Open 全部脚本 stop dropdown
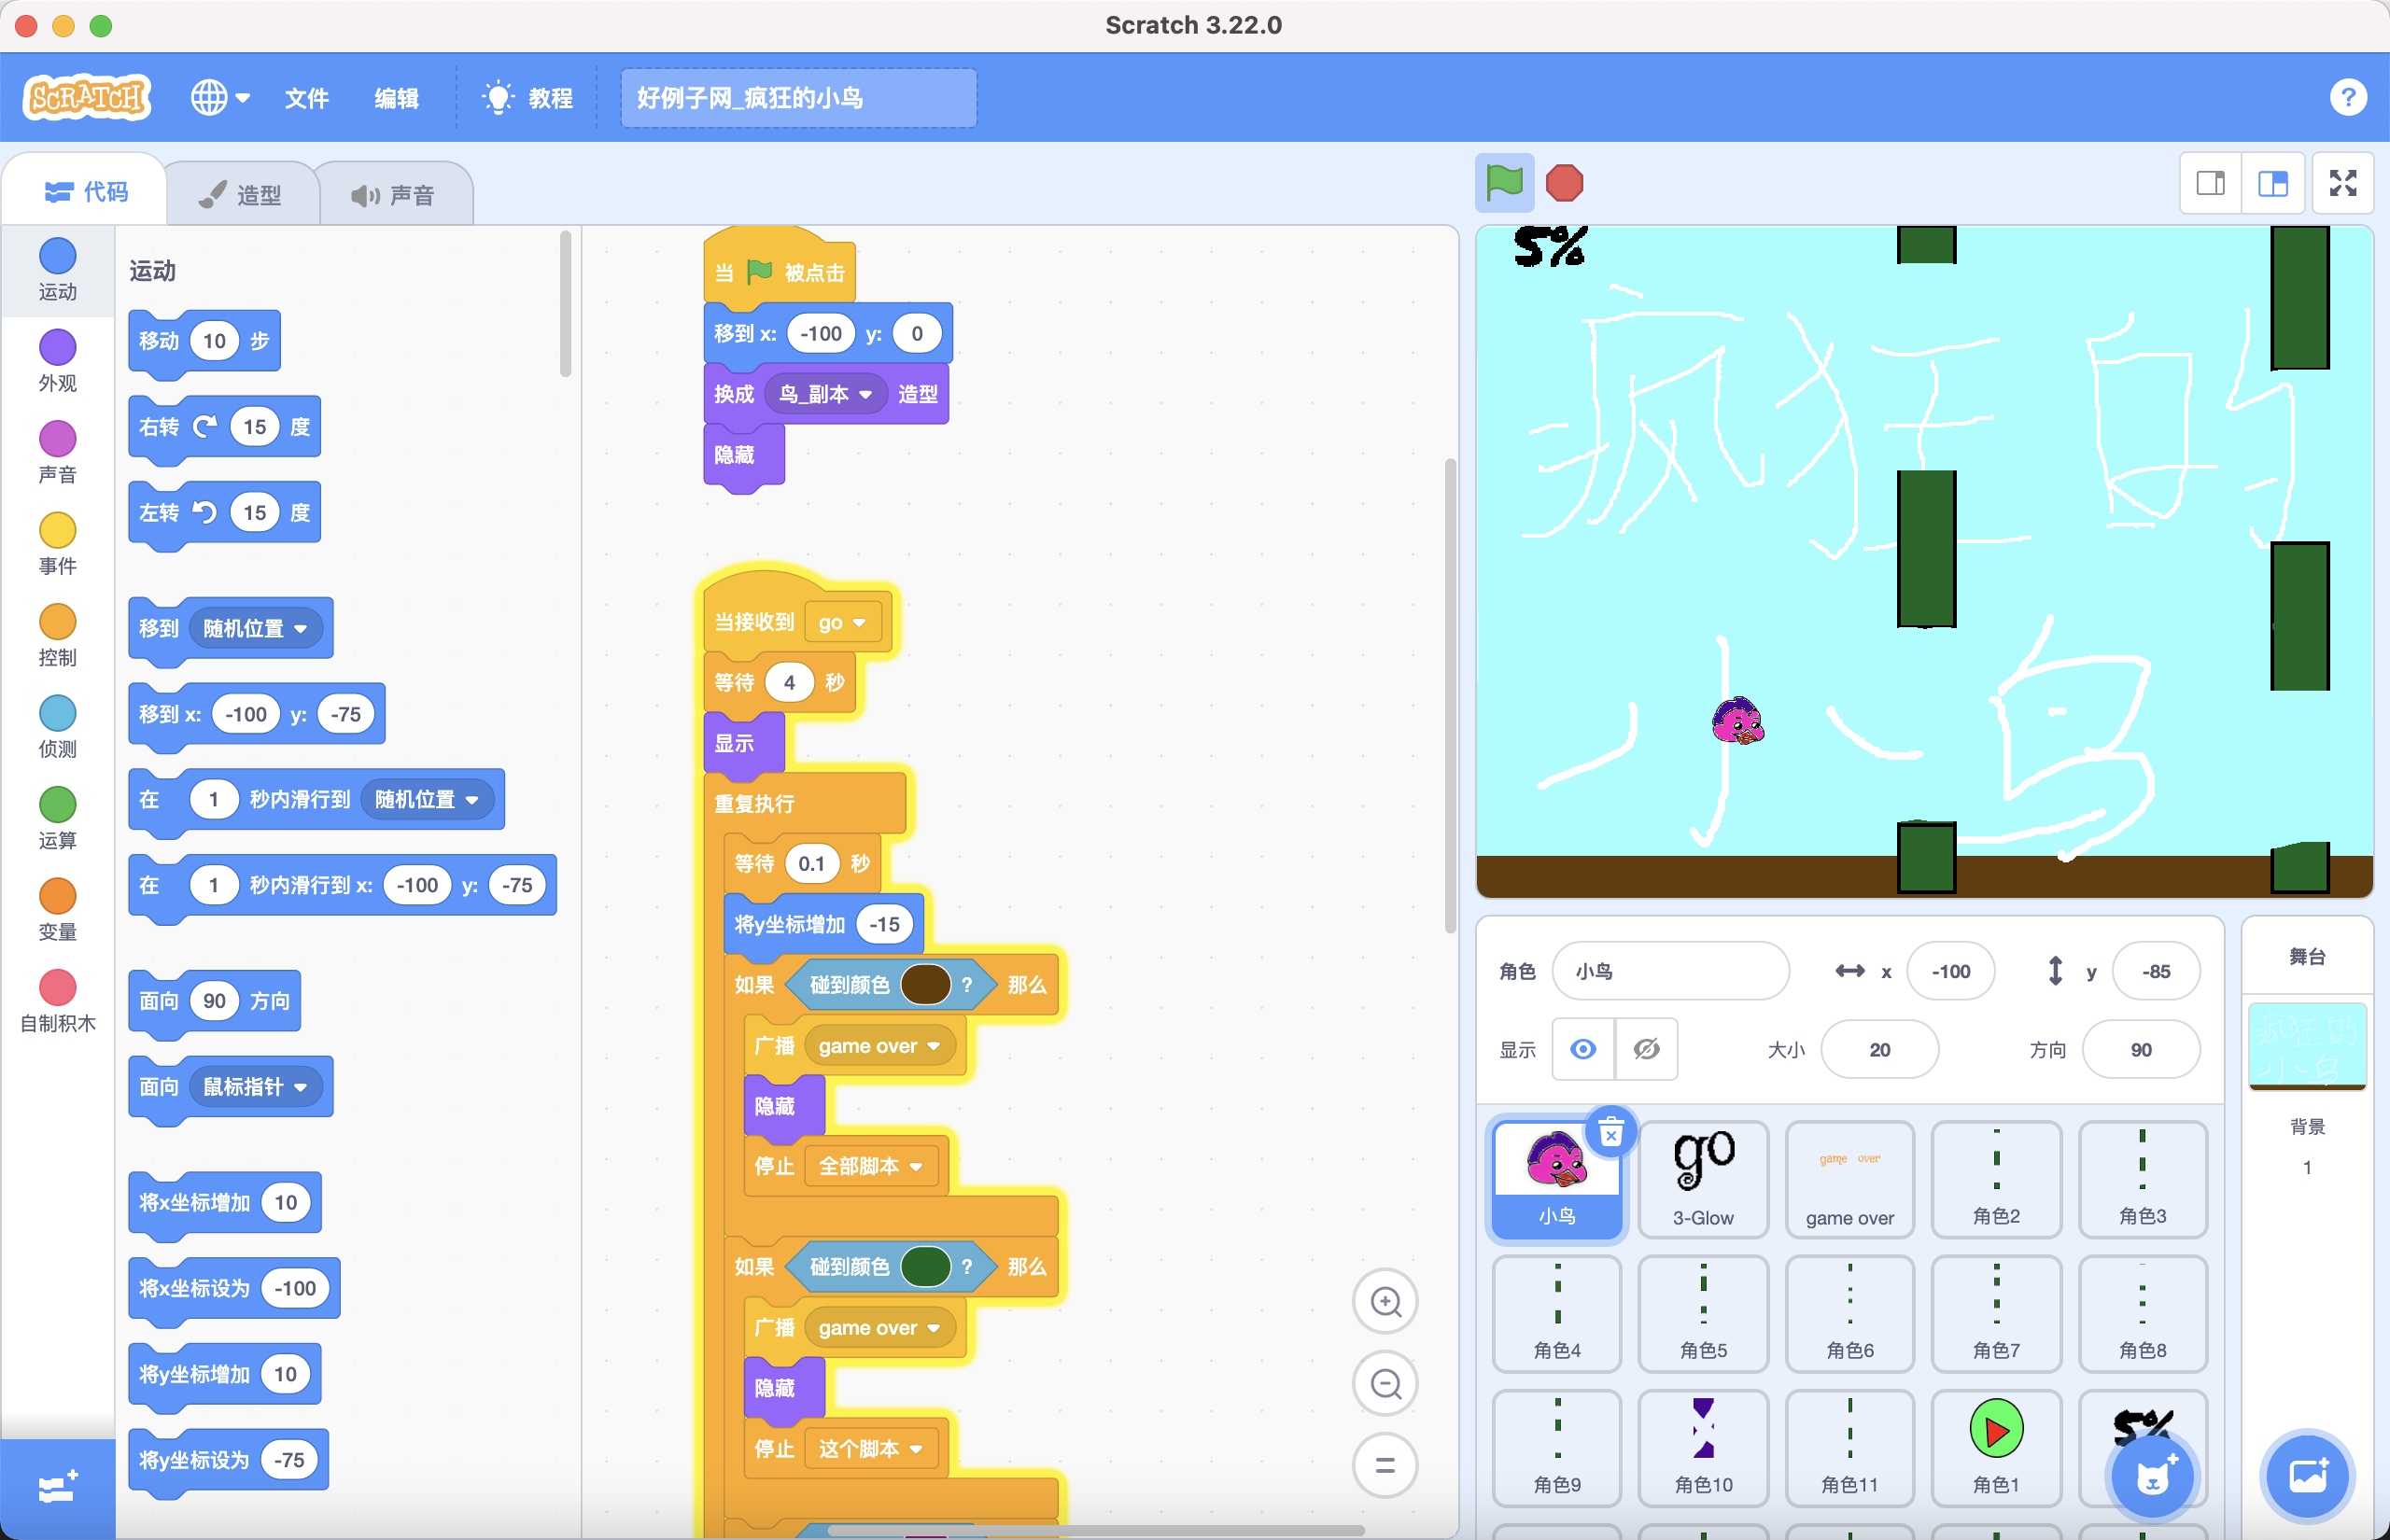The image size is (2390, 1540). click(x=870, y=1166)
